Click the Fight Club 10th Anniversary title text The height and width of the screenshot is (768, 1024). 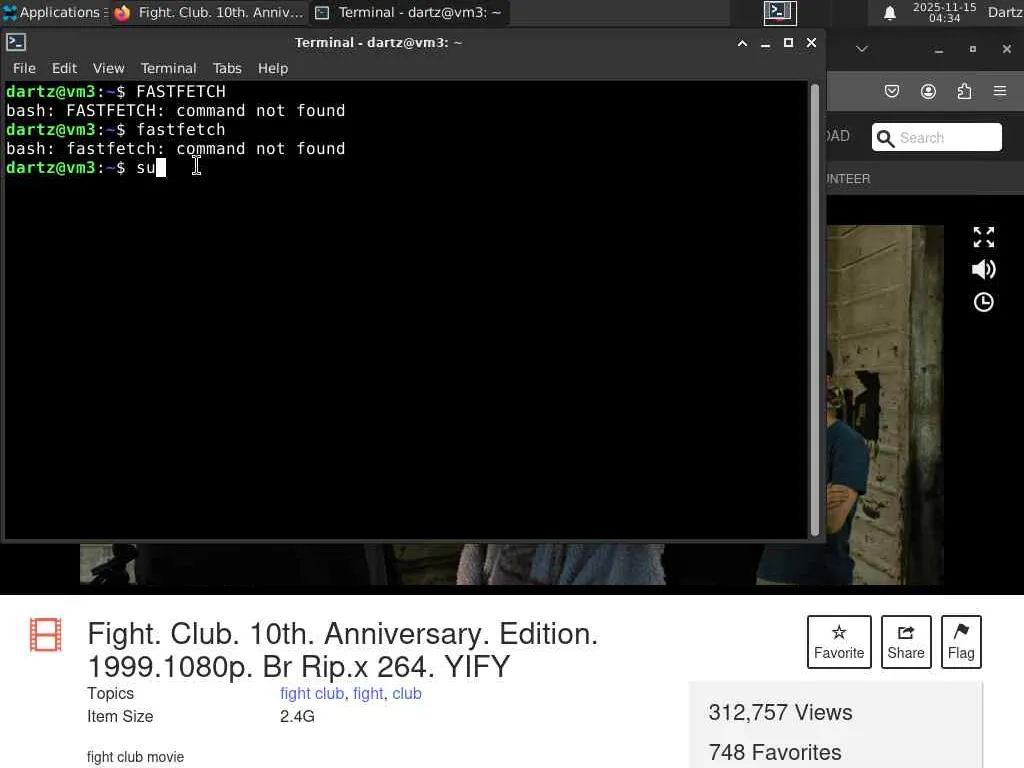click(x=343, y=650)
